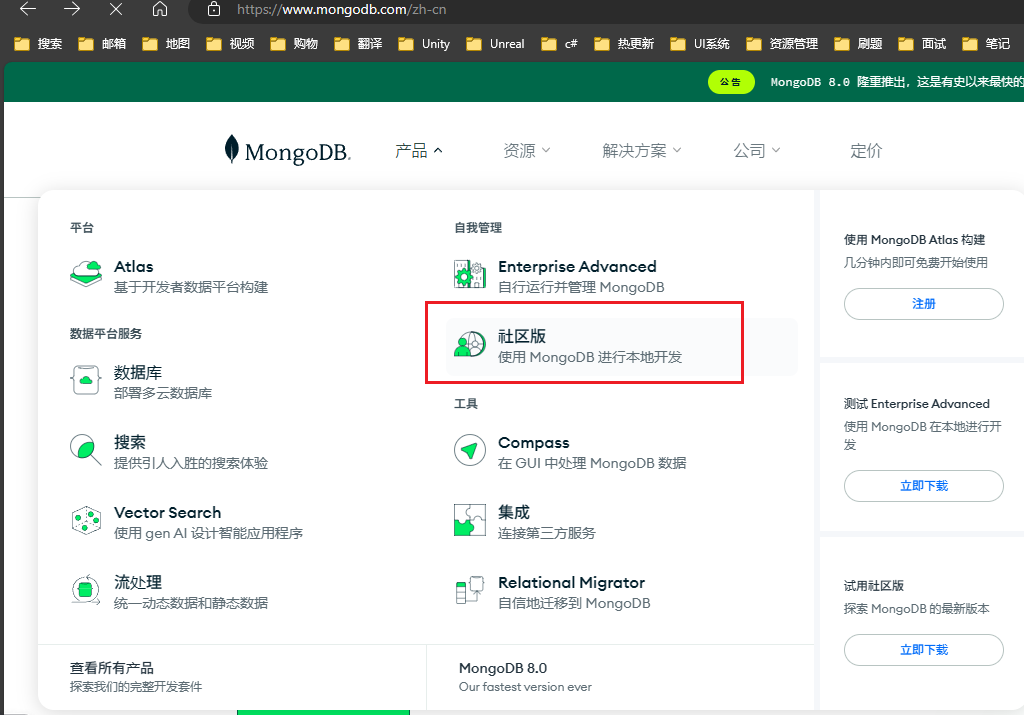Click the Atlas cloud icon
This screenshot has height=715, width=1024.
click(x=86, y=275)
